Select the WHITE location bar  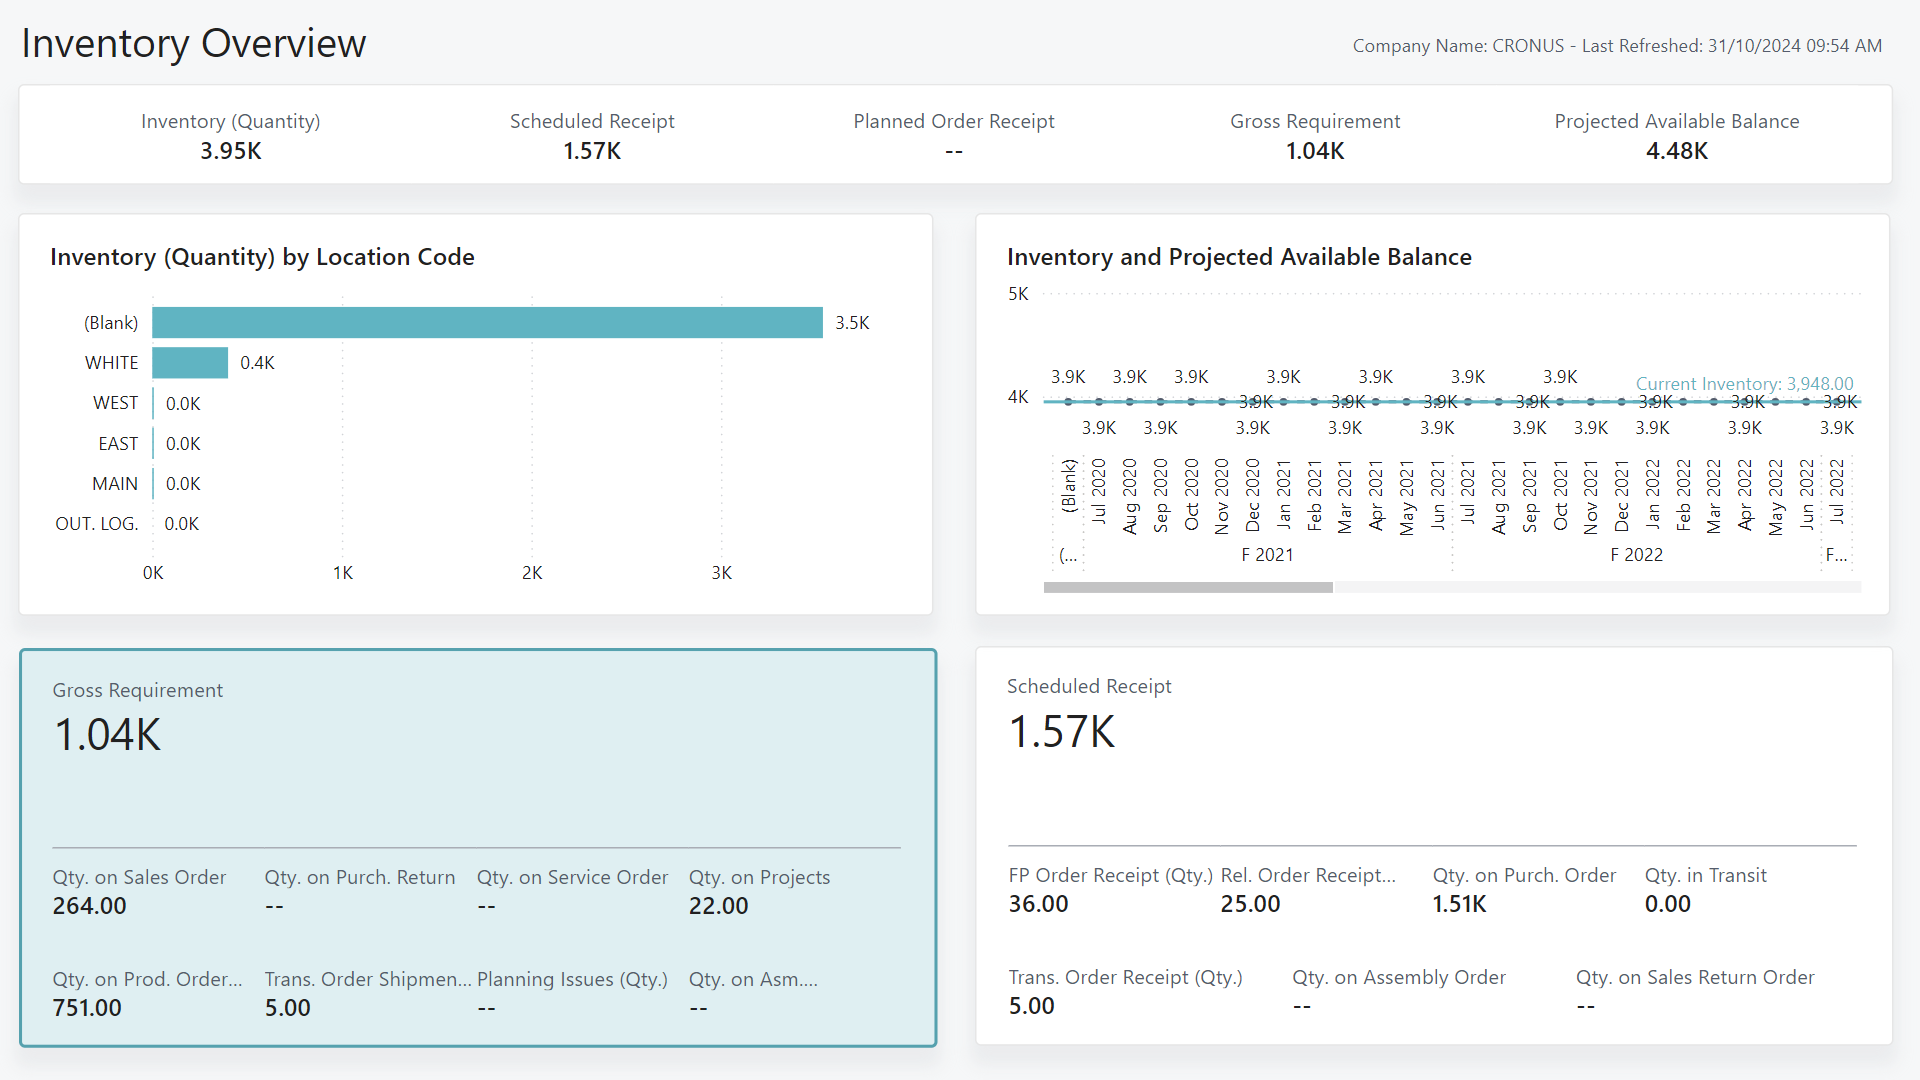(190, 362)
